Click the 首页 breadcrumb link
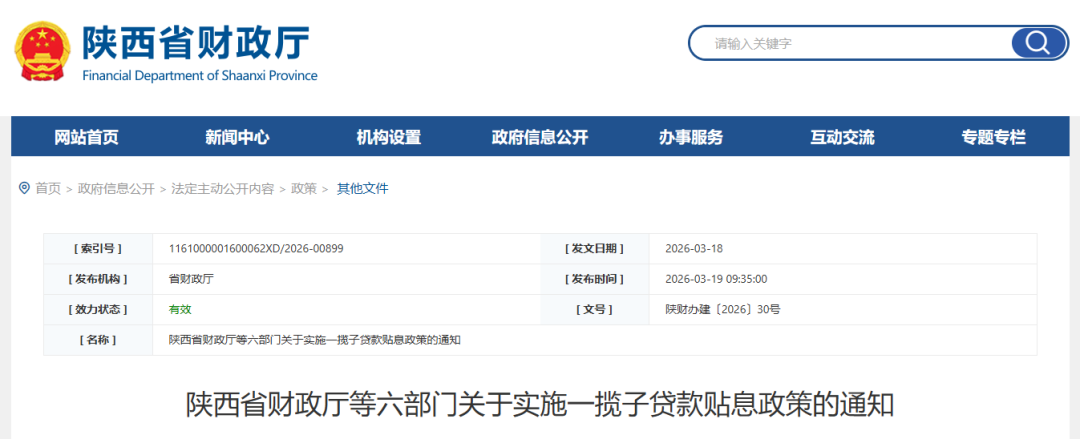1080x439 pixels. 48,188
